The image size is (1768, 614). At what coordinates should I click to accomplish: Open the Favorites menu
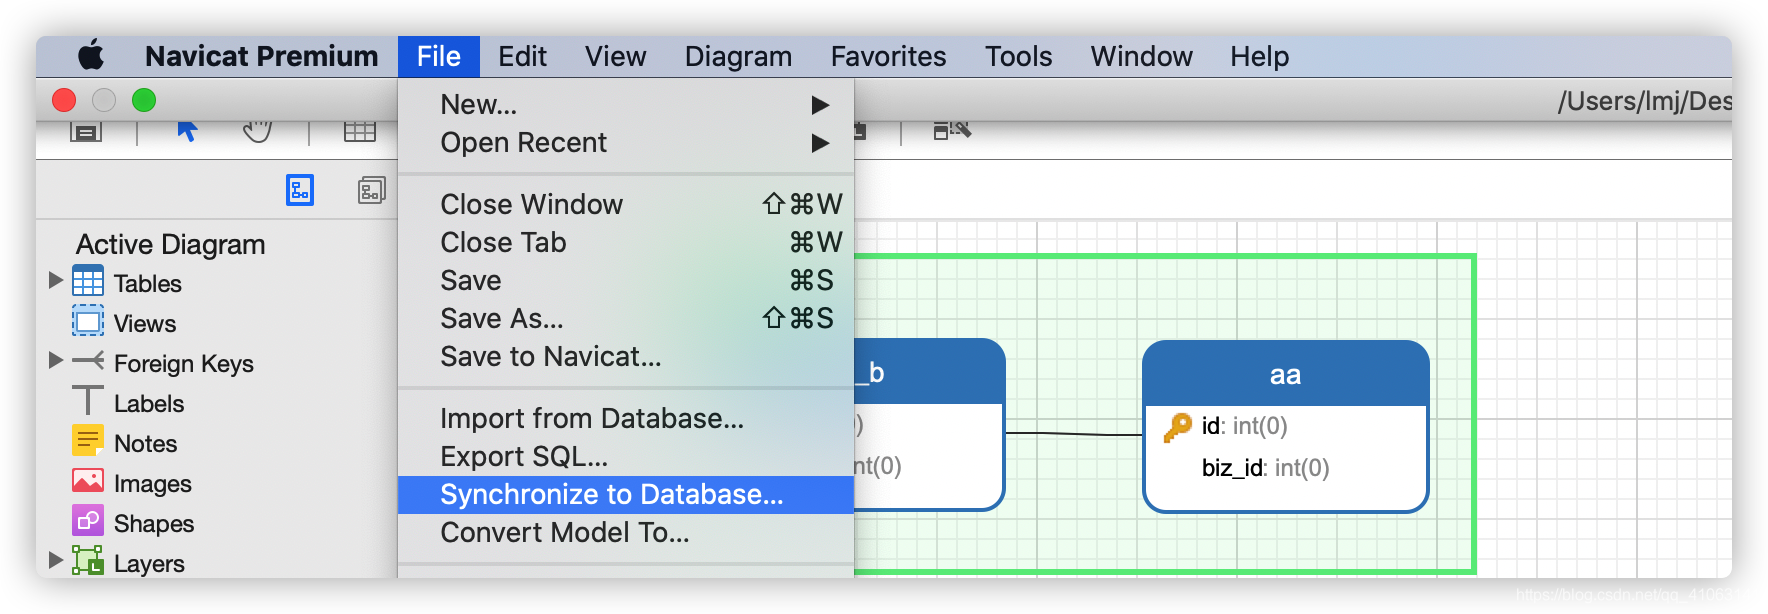click(888, 56)
